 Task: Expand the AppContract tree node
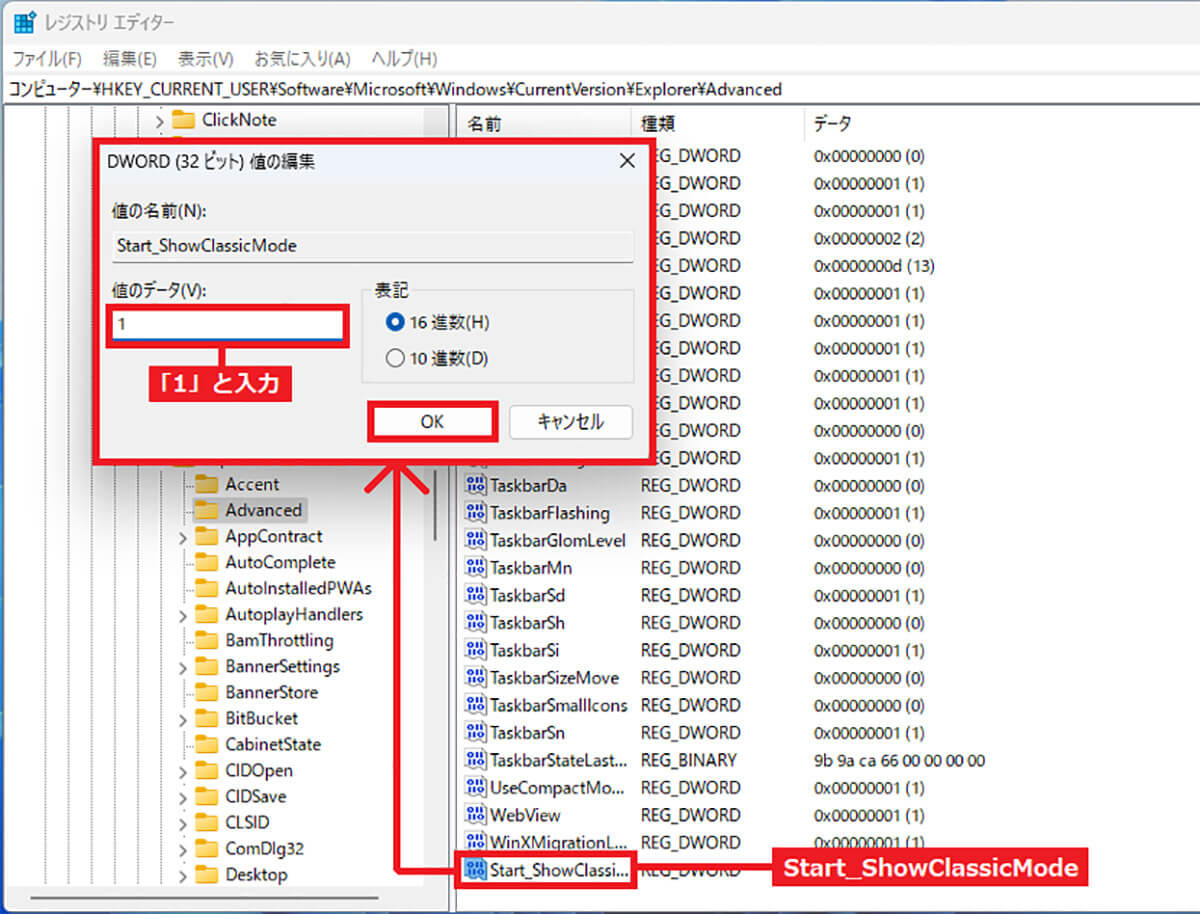182,537
